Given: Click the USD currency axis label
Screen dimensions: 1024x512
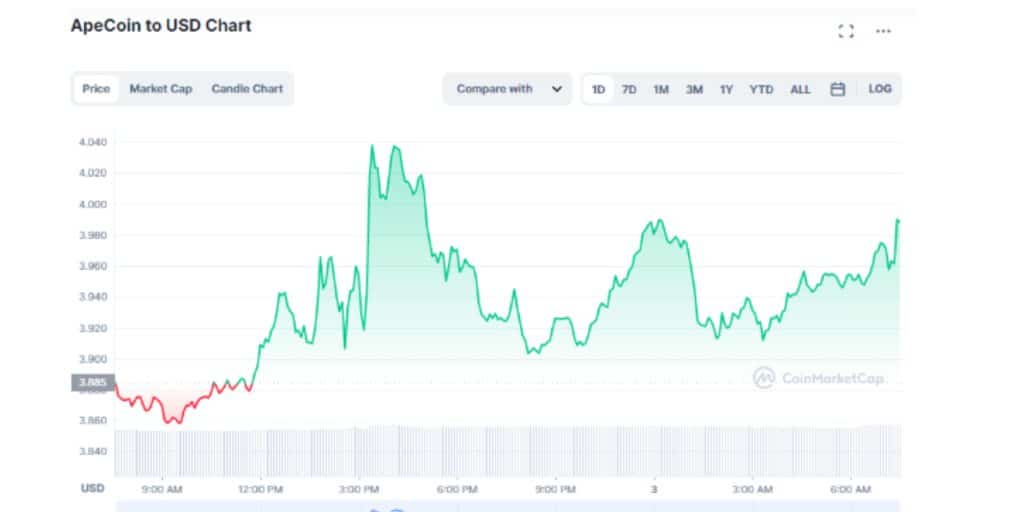Looking at the screenshot, I should click(x=92, y=488).
